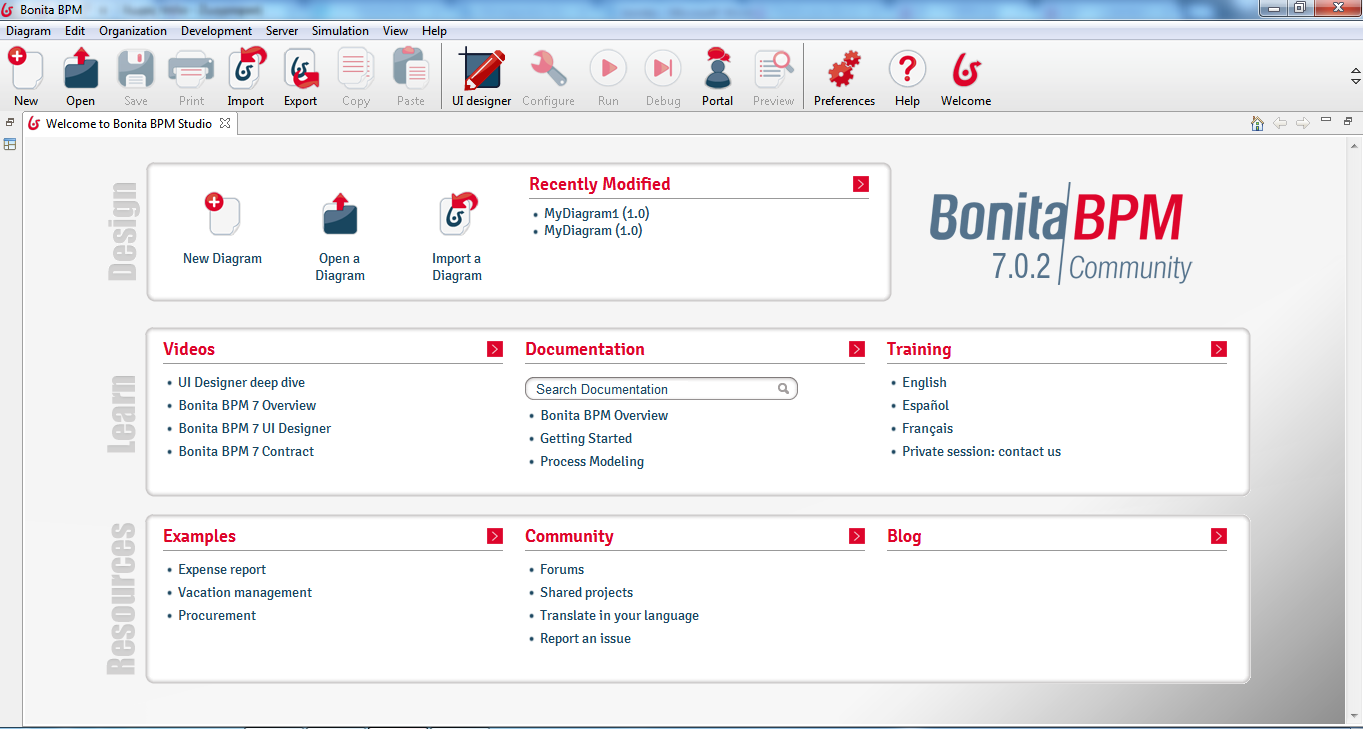1363x729 pixels.
Task: Select Español training link
Action: click(926, 405)
